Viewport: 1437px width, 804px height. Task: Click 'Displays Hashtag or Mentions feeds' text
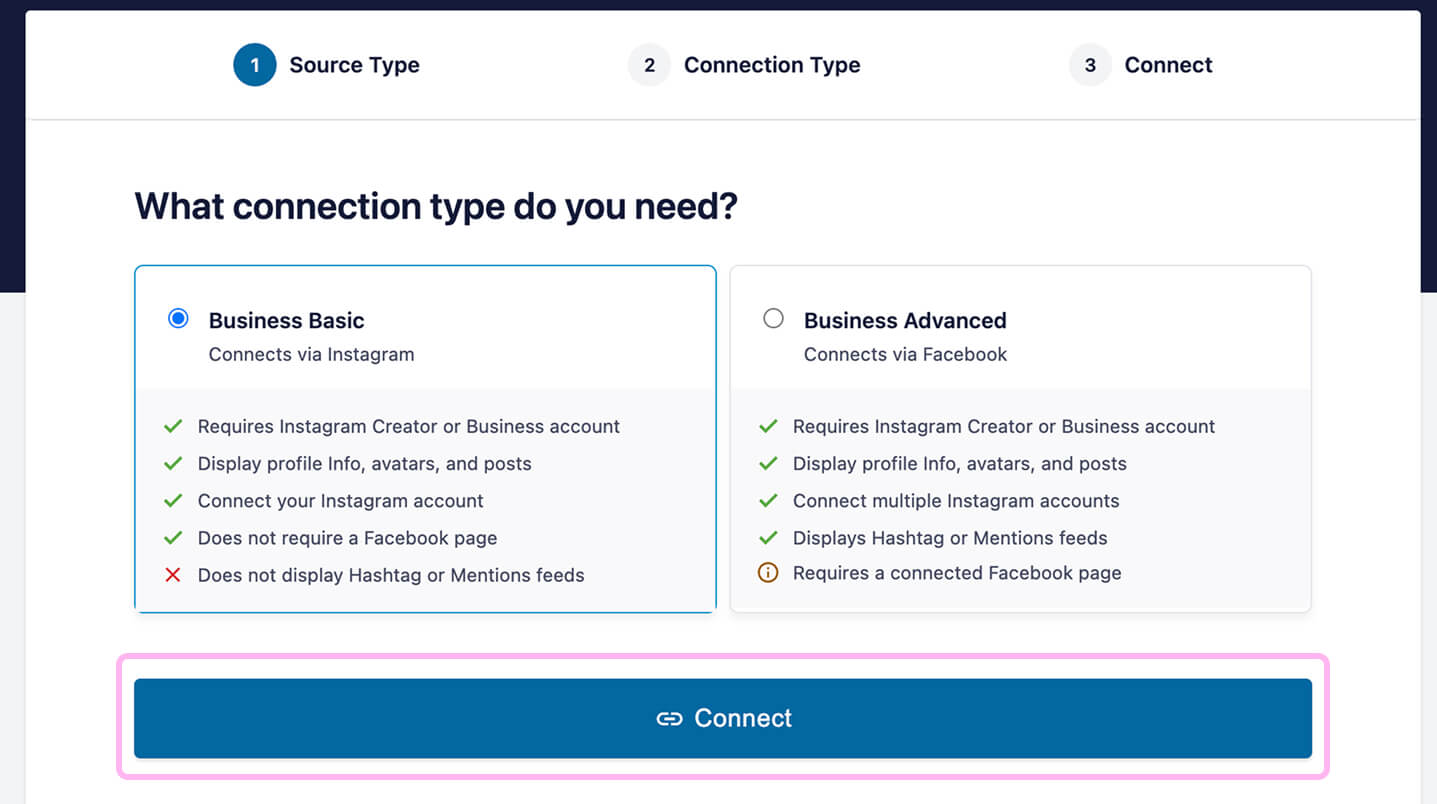[x=950, y=538]
